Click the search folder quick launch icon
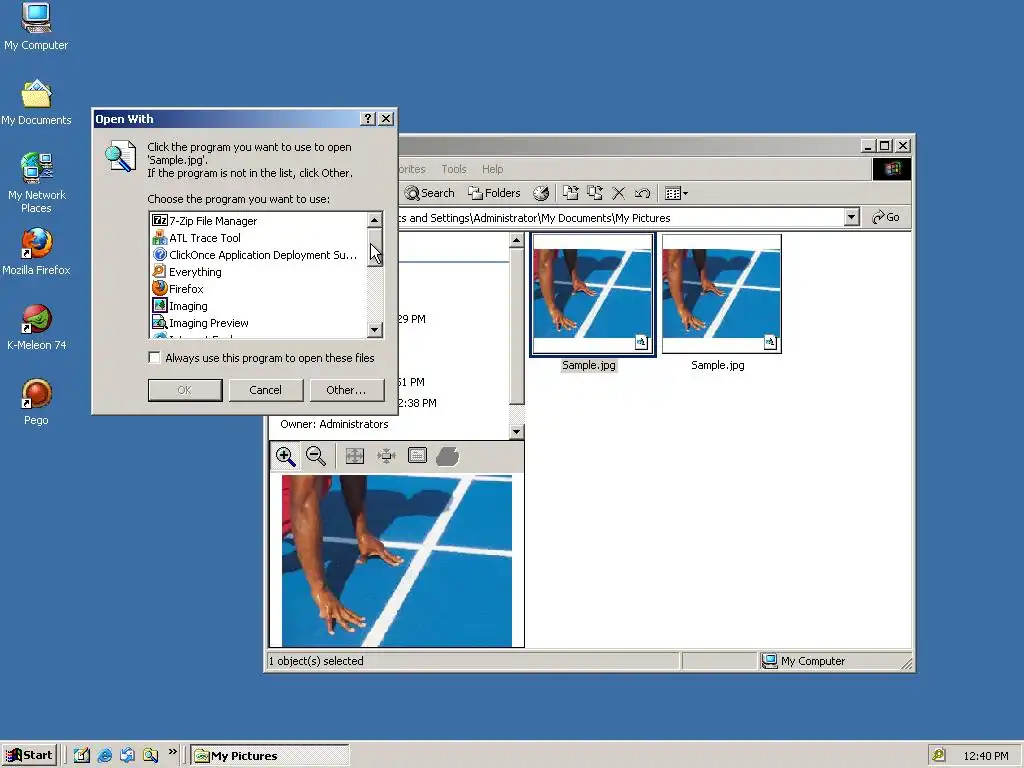Screen dimensions: 1024x768 [150, 755]
